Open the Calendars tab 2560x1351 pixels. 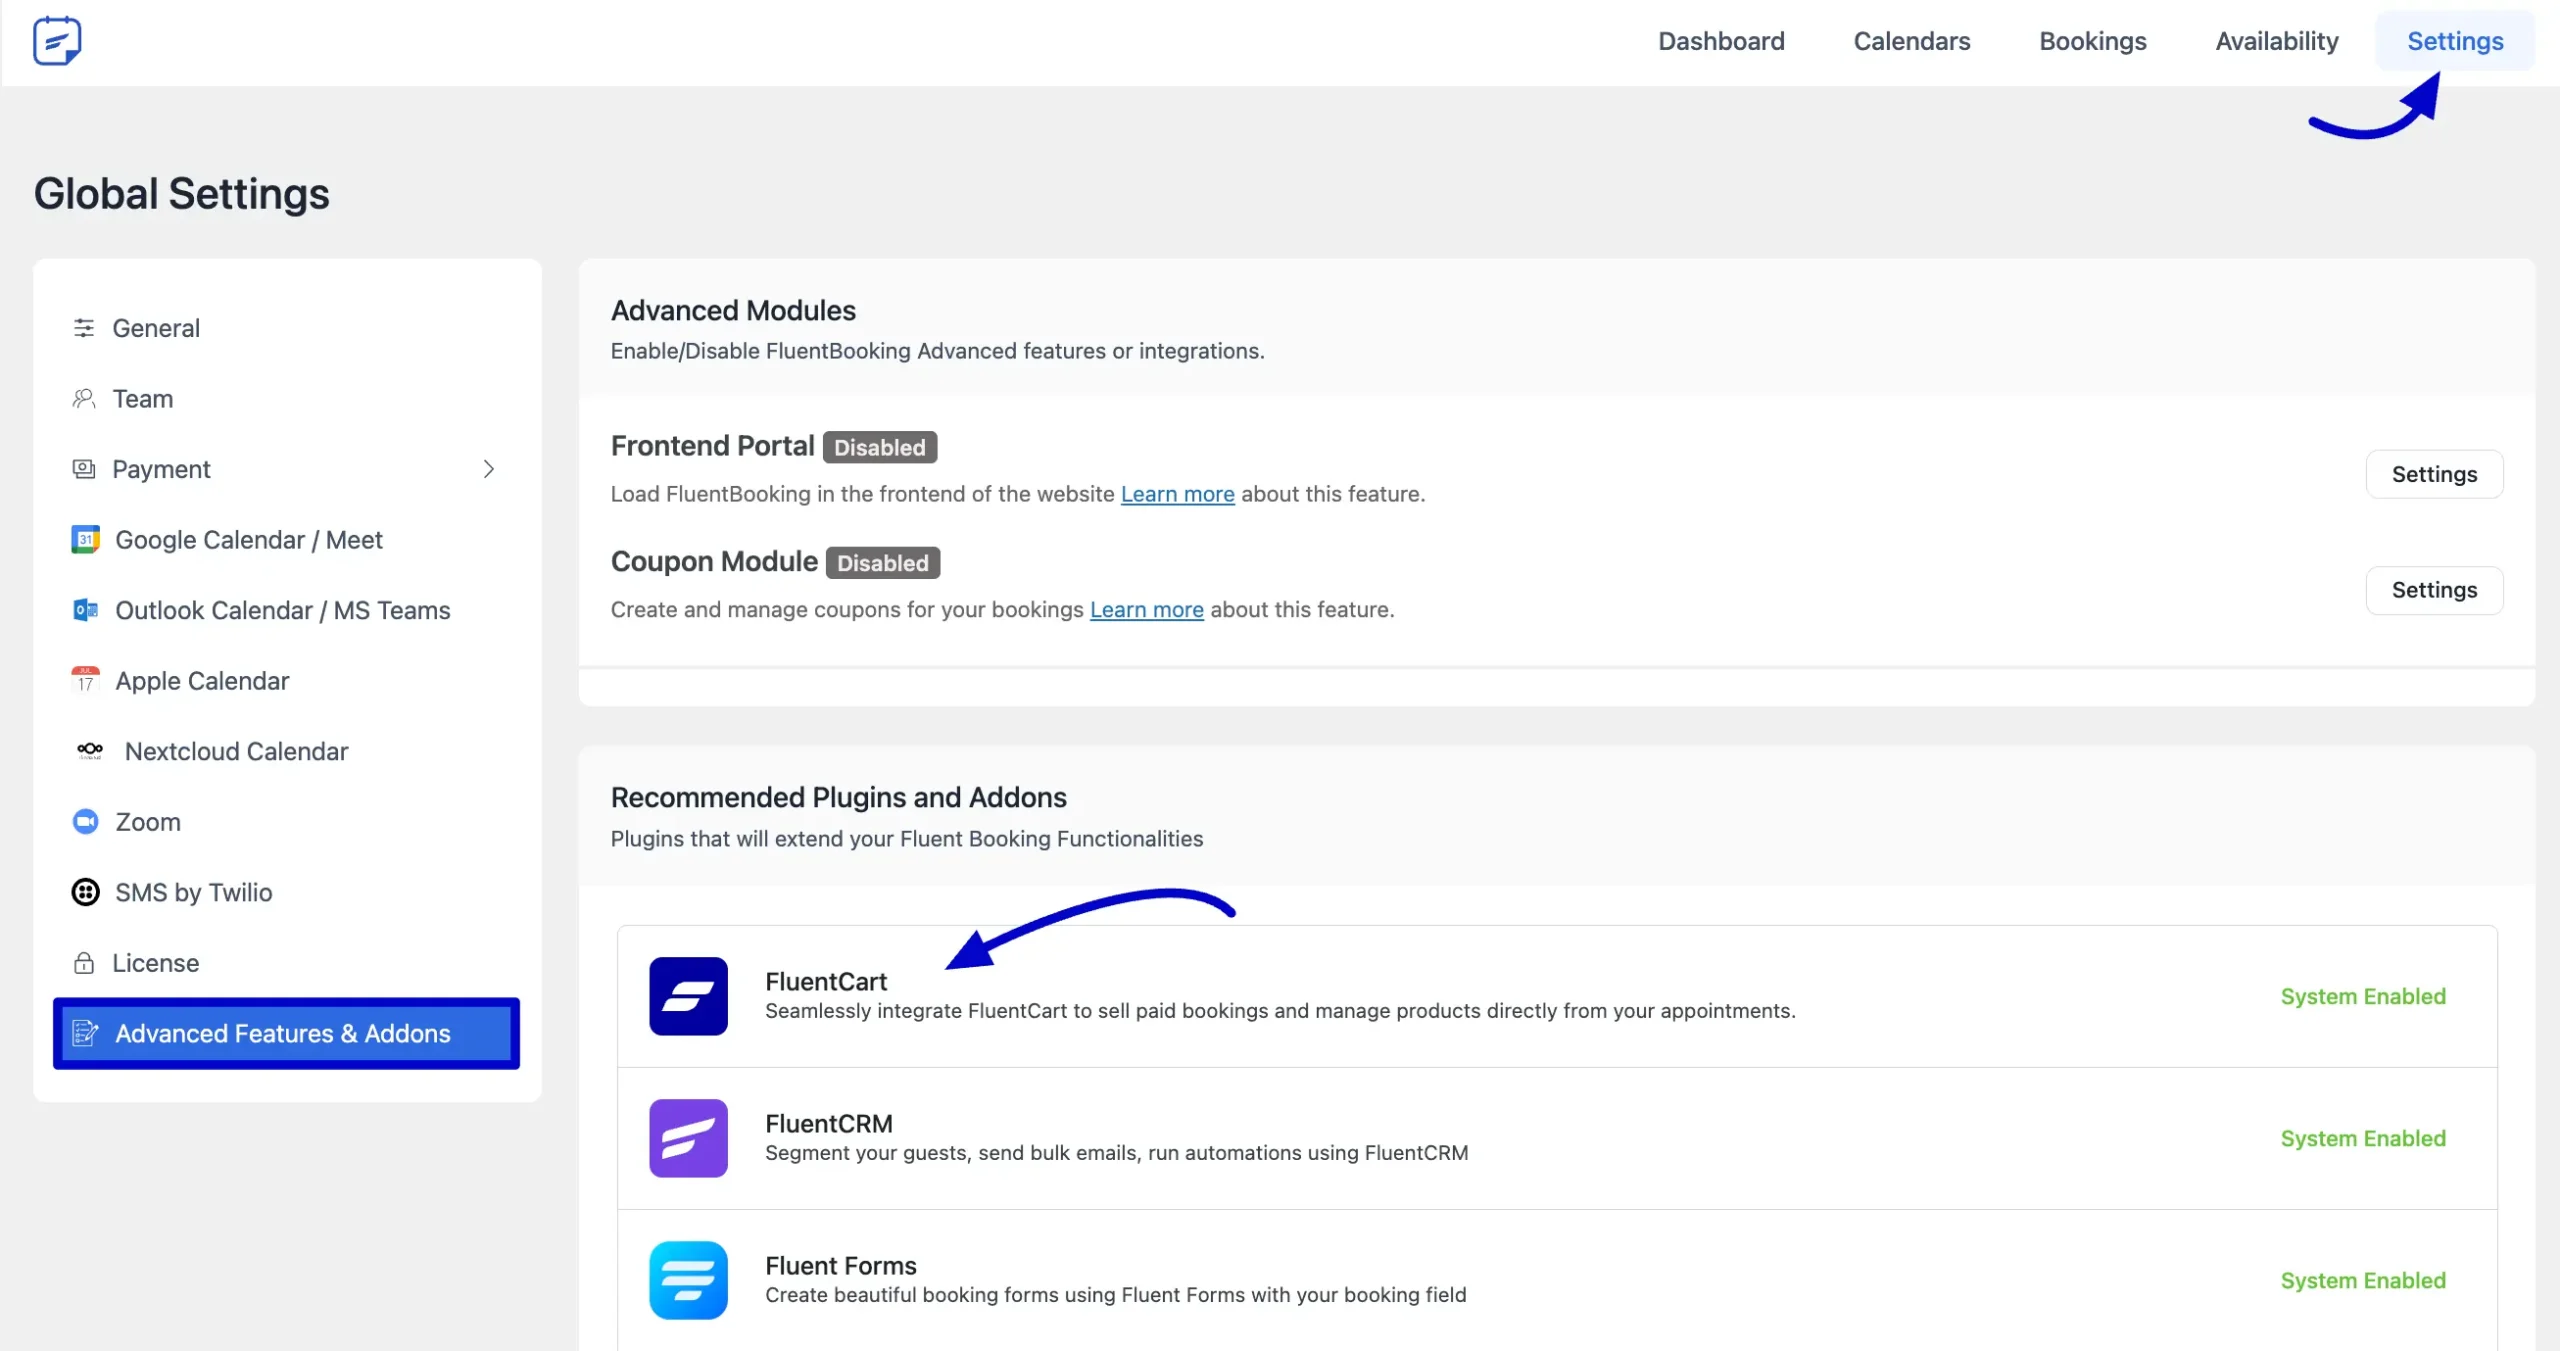(1911, 41)
